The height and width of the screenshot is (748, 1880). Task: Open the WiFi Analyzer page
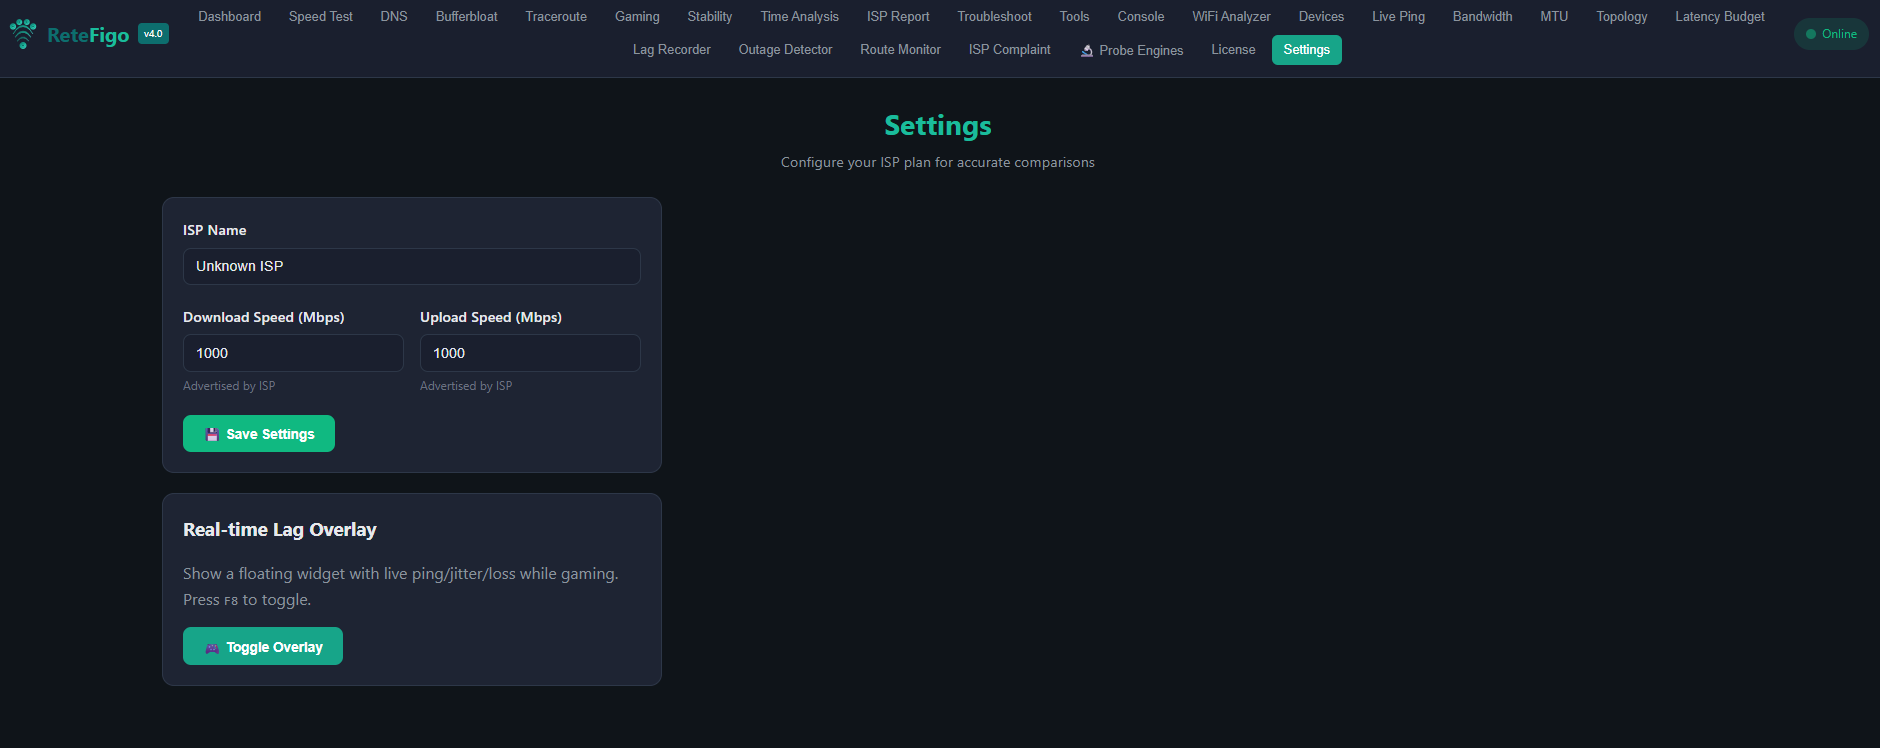pos(1231,17)
